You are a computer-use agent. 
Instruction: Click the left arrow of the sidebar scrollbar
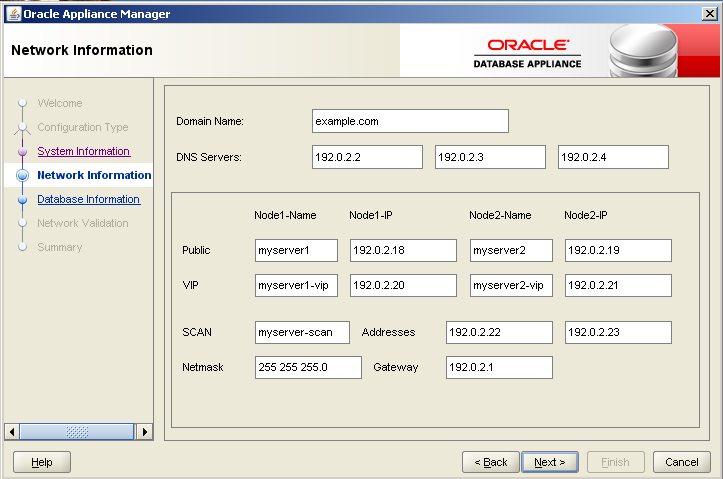(12, 432)
